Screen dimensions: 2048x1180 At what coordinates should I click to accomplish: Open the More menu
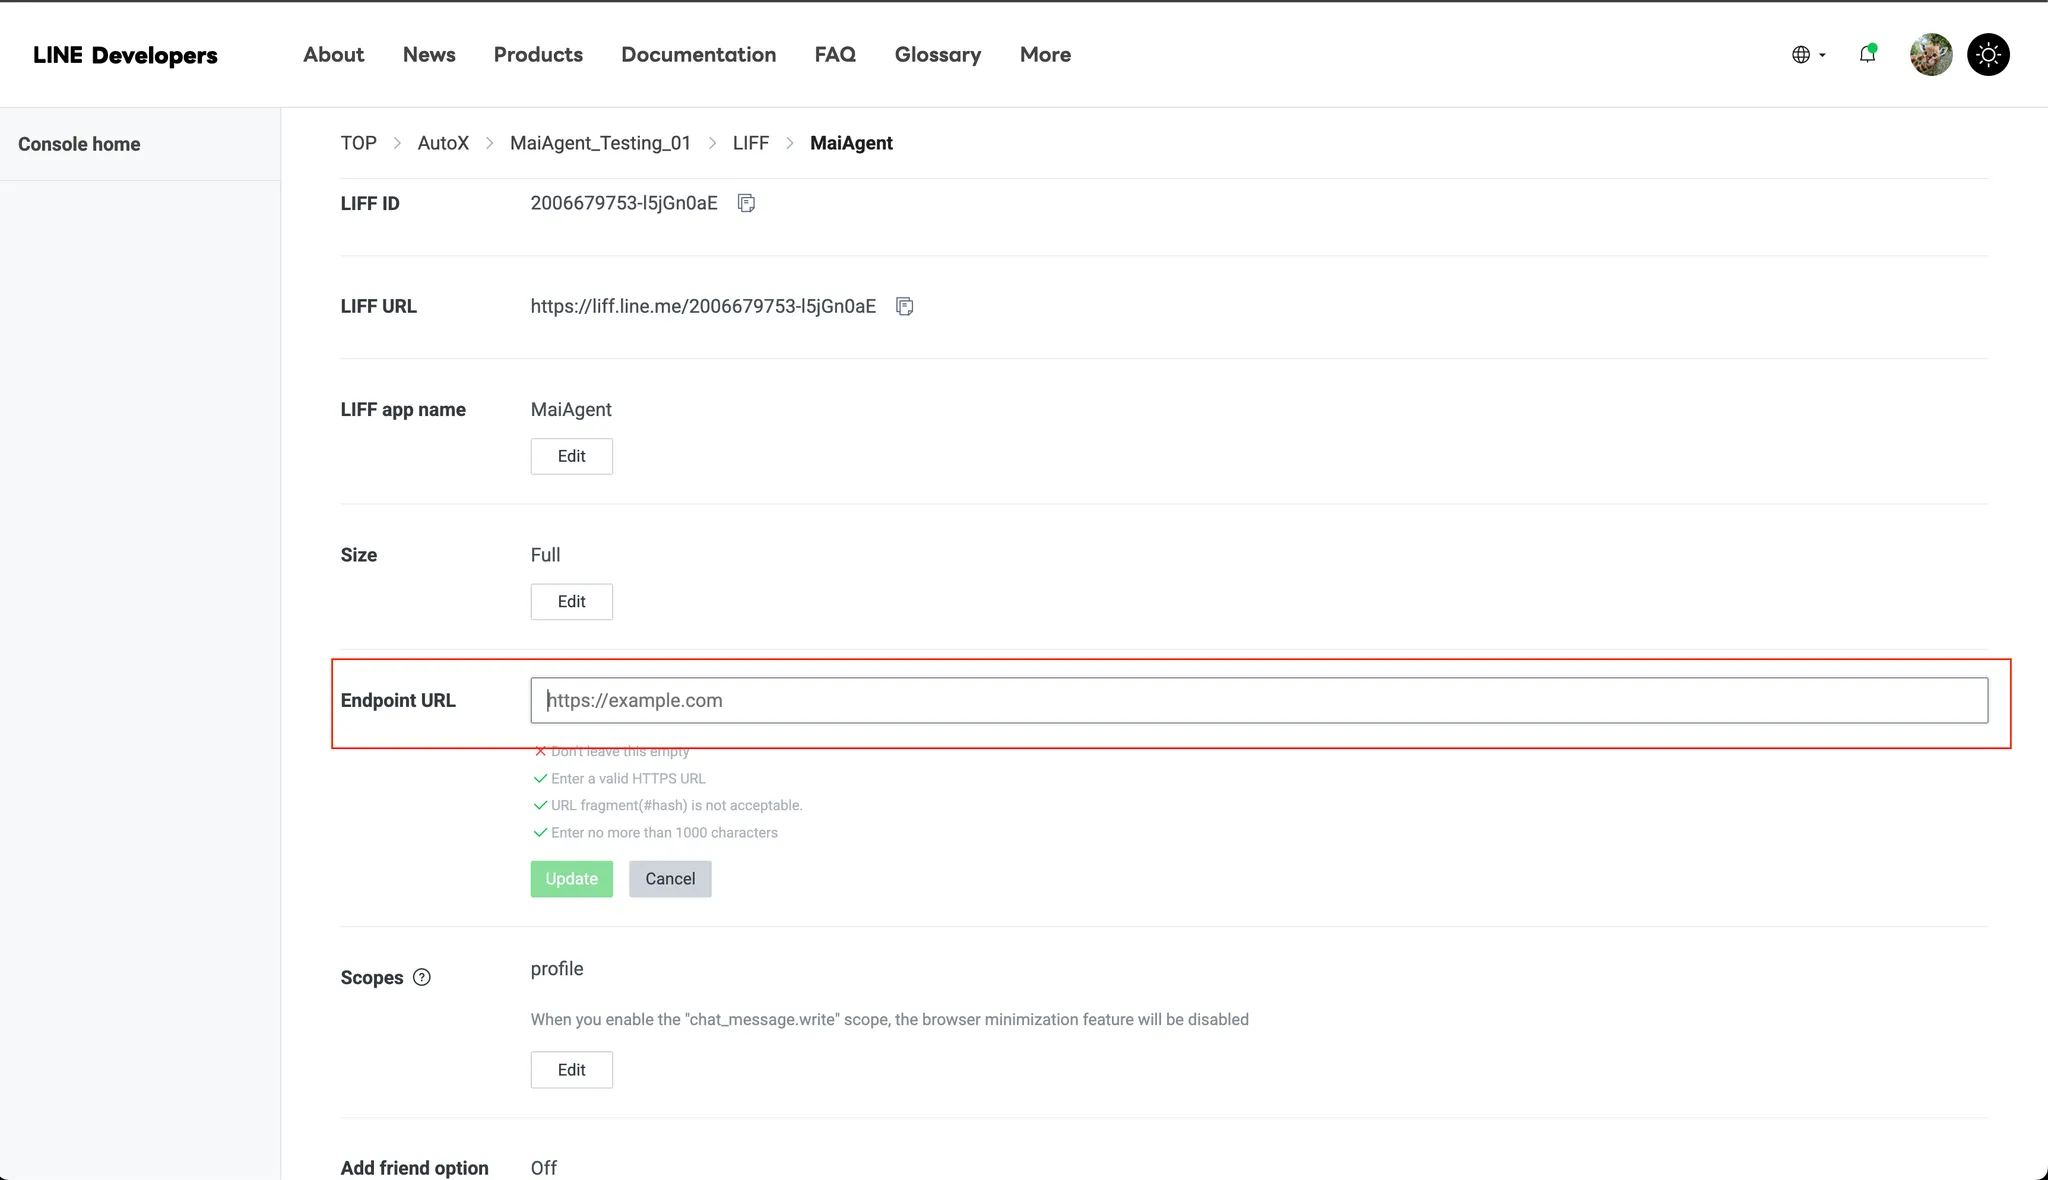[1045, 55]
